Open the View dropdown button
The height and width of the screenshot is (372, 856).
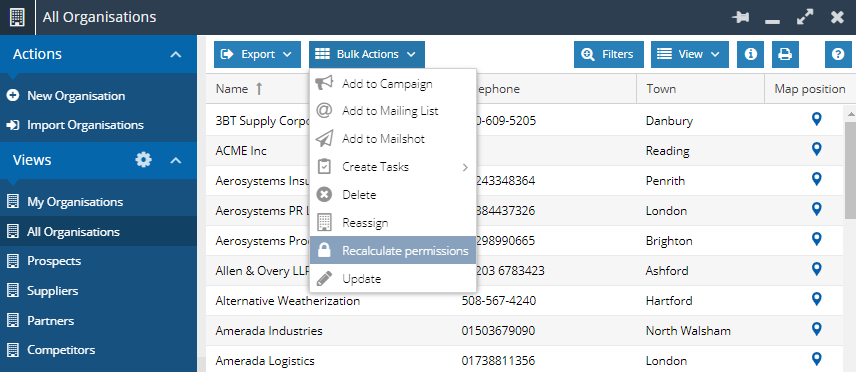tap(689, 55)
